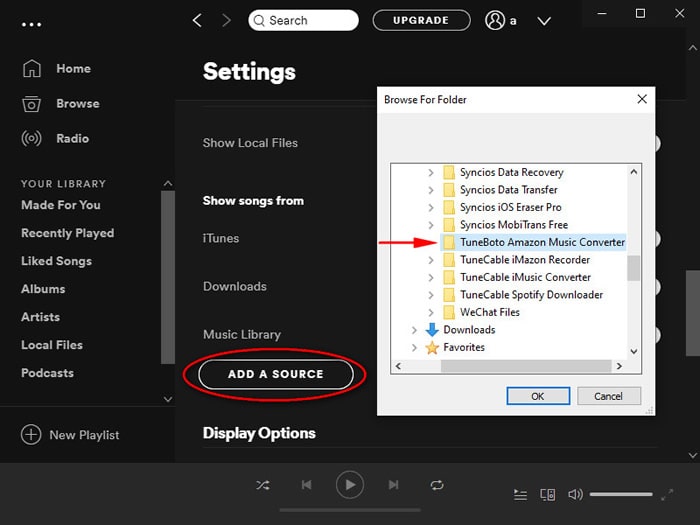Toggle shuffle playback
Image resolution: width=700 pixels, height=525 pixels.
(x=262, y=485)
